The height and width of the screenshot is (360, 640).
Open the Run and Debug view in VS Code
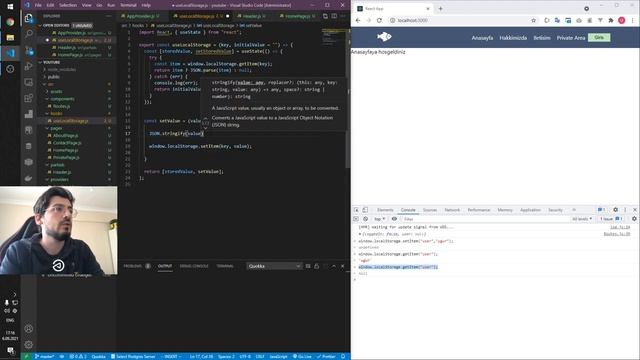coord(29,66)
